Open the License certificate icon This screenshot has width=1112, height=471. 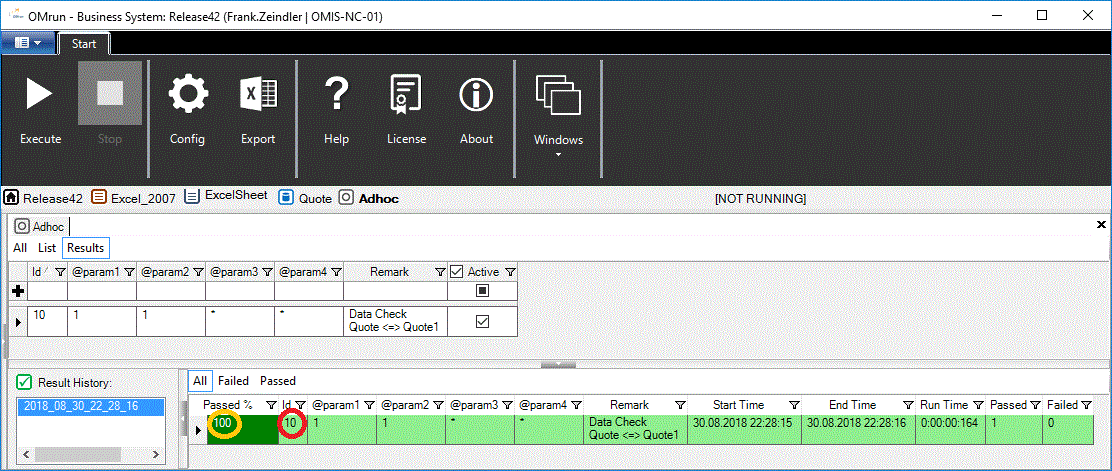pos(406,94)
